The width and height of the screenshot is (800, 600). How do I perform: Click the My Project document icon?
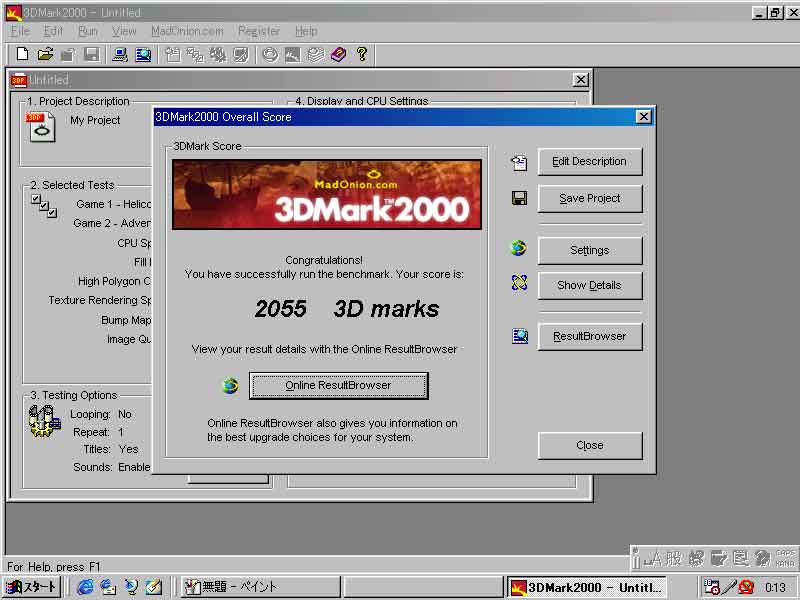click(40, 127)
